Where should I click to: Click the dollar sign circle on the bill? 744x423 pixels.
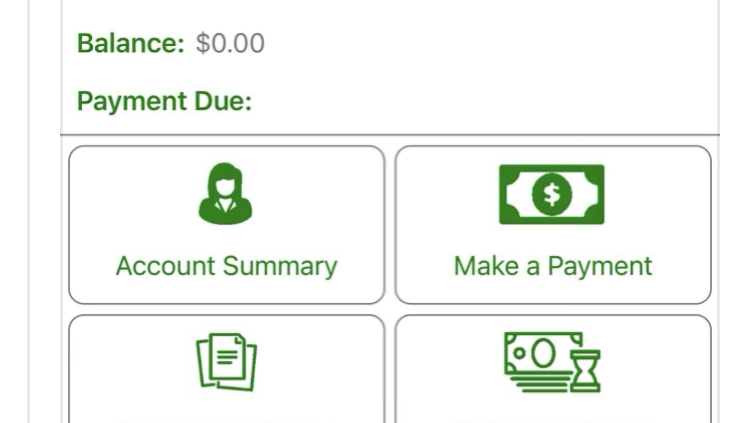[x=552, y=194]
